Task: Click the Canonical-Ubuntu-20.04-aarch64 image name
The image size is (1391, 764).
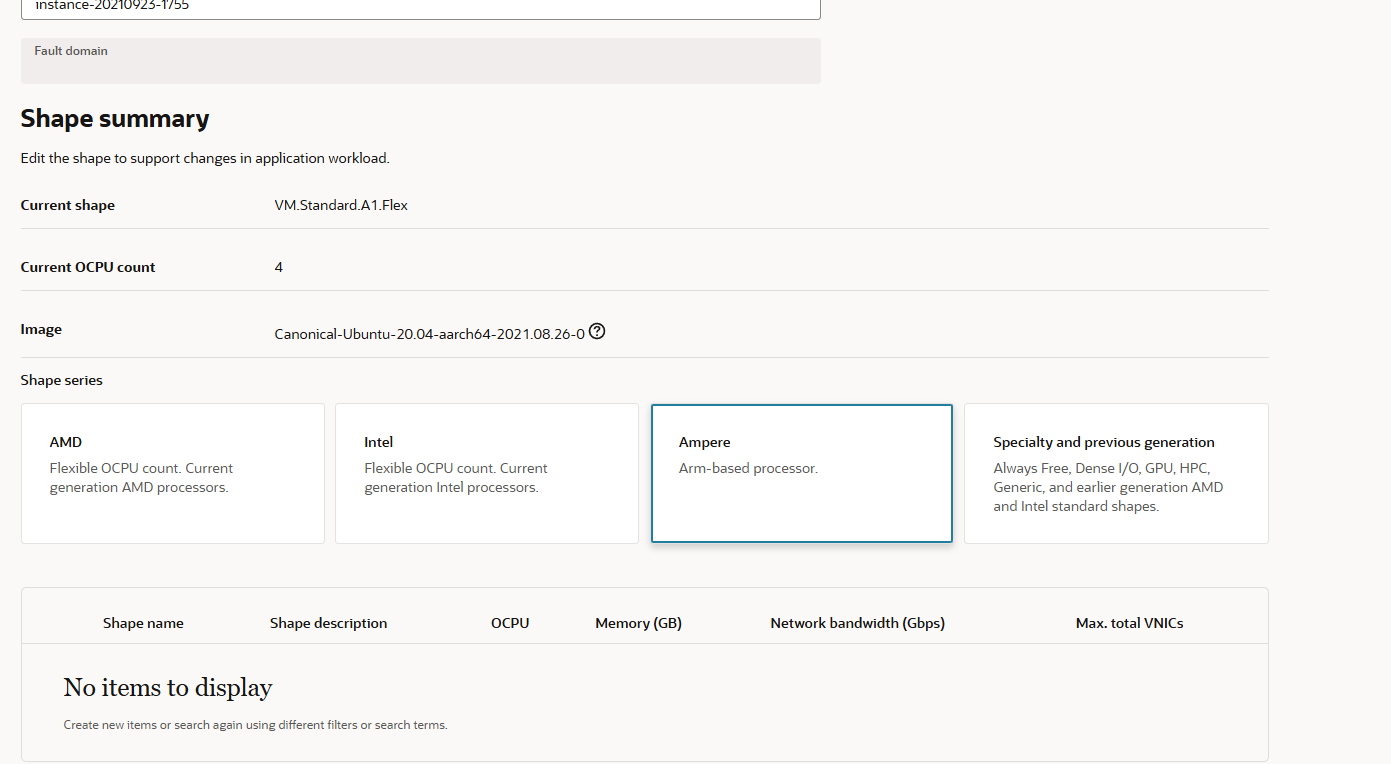Action: click(x=430, y=334)
